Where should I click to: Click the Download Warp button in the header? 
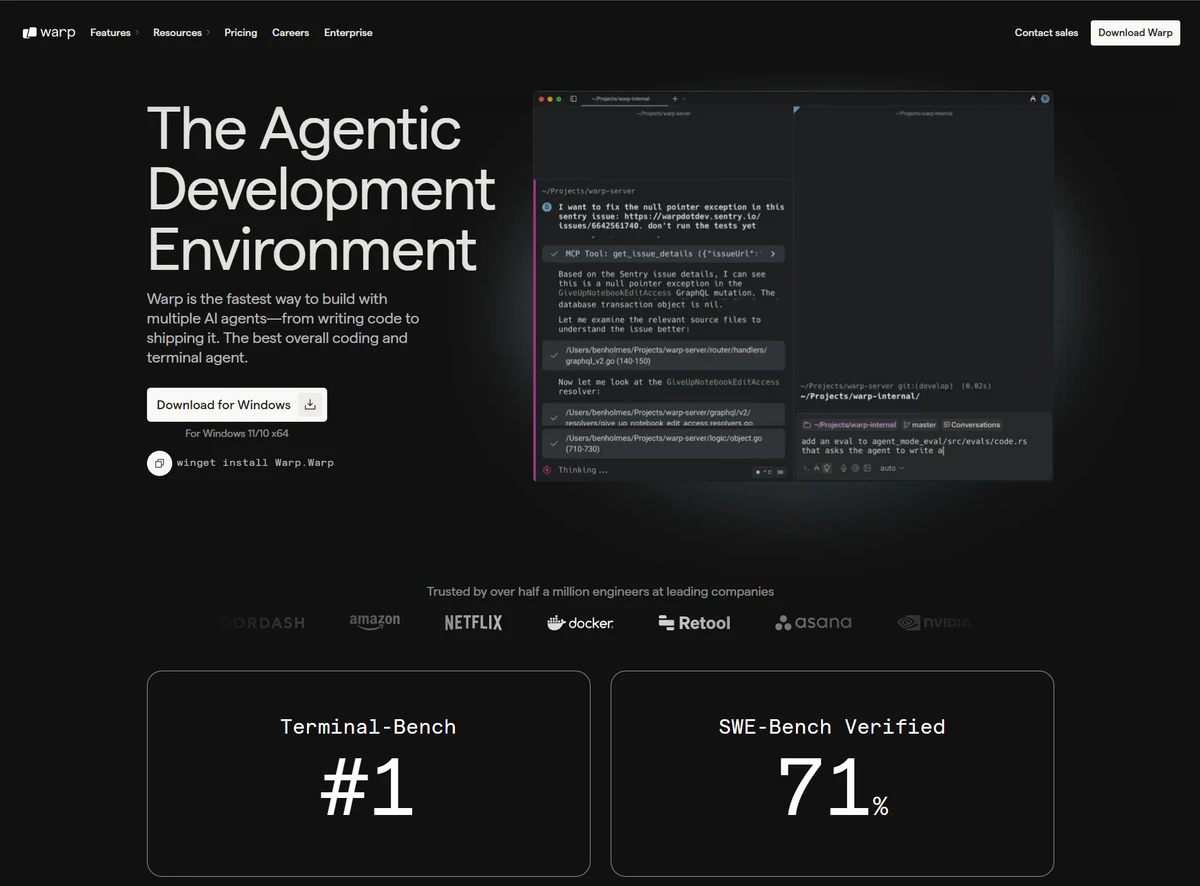coord(1135,33)
